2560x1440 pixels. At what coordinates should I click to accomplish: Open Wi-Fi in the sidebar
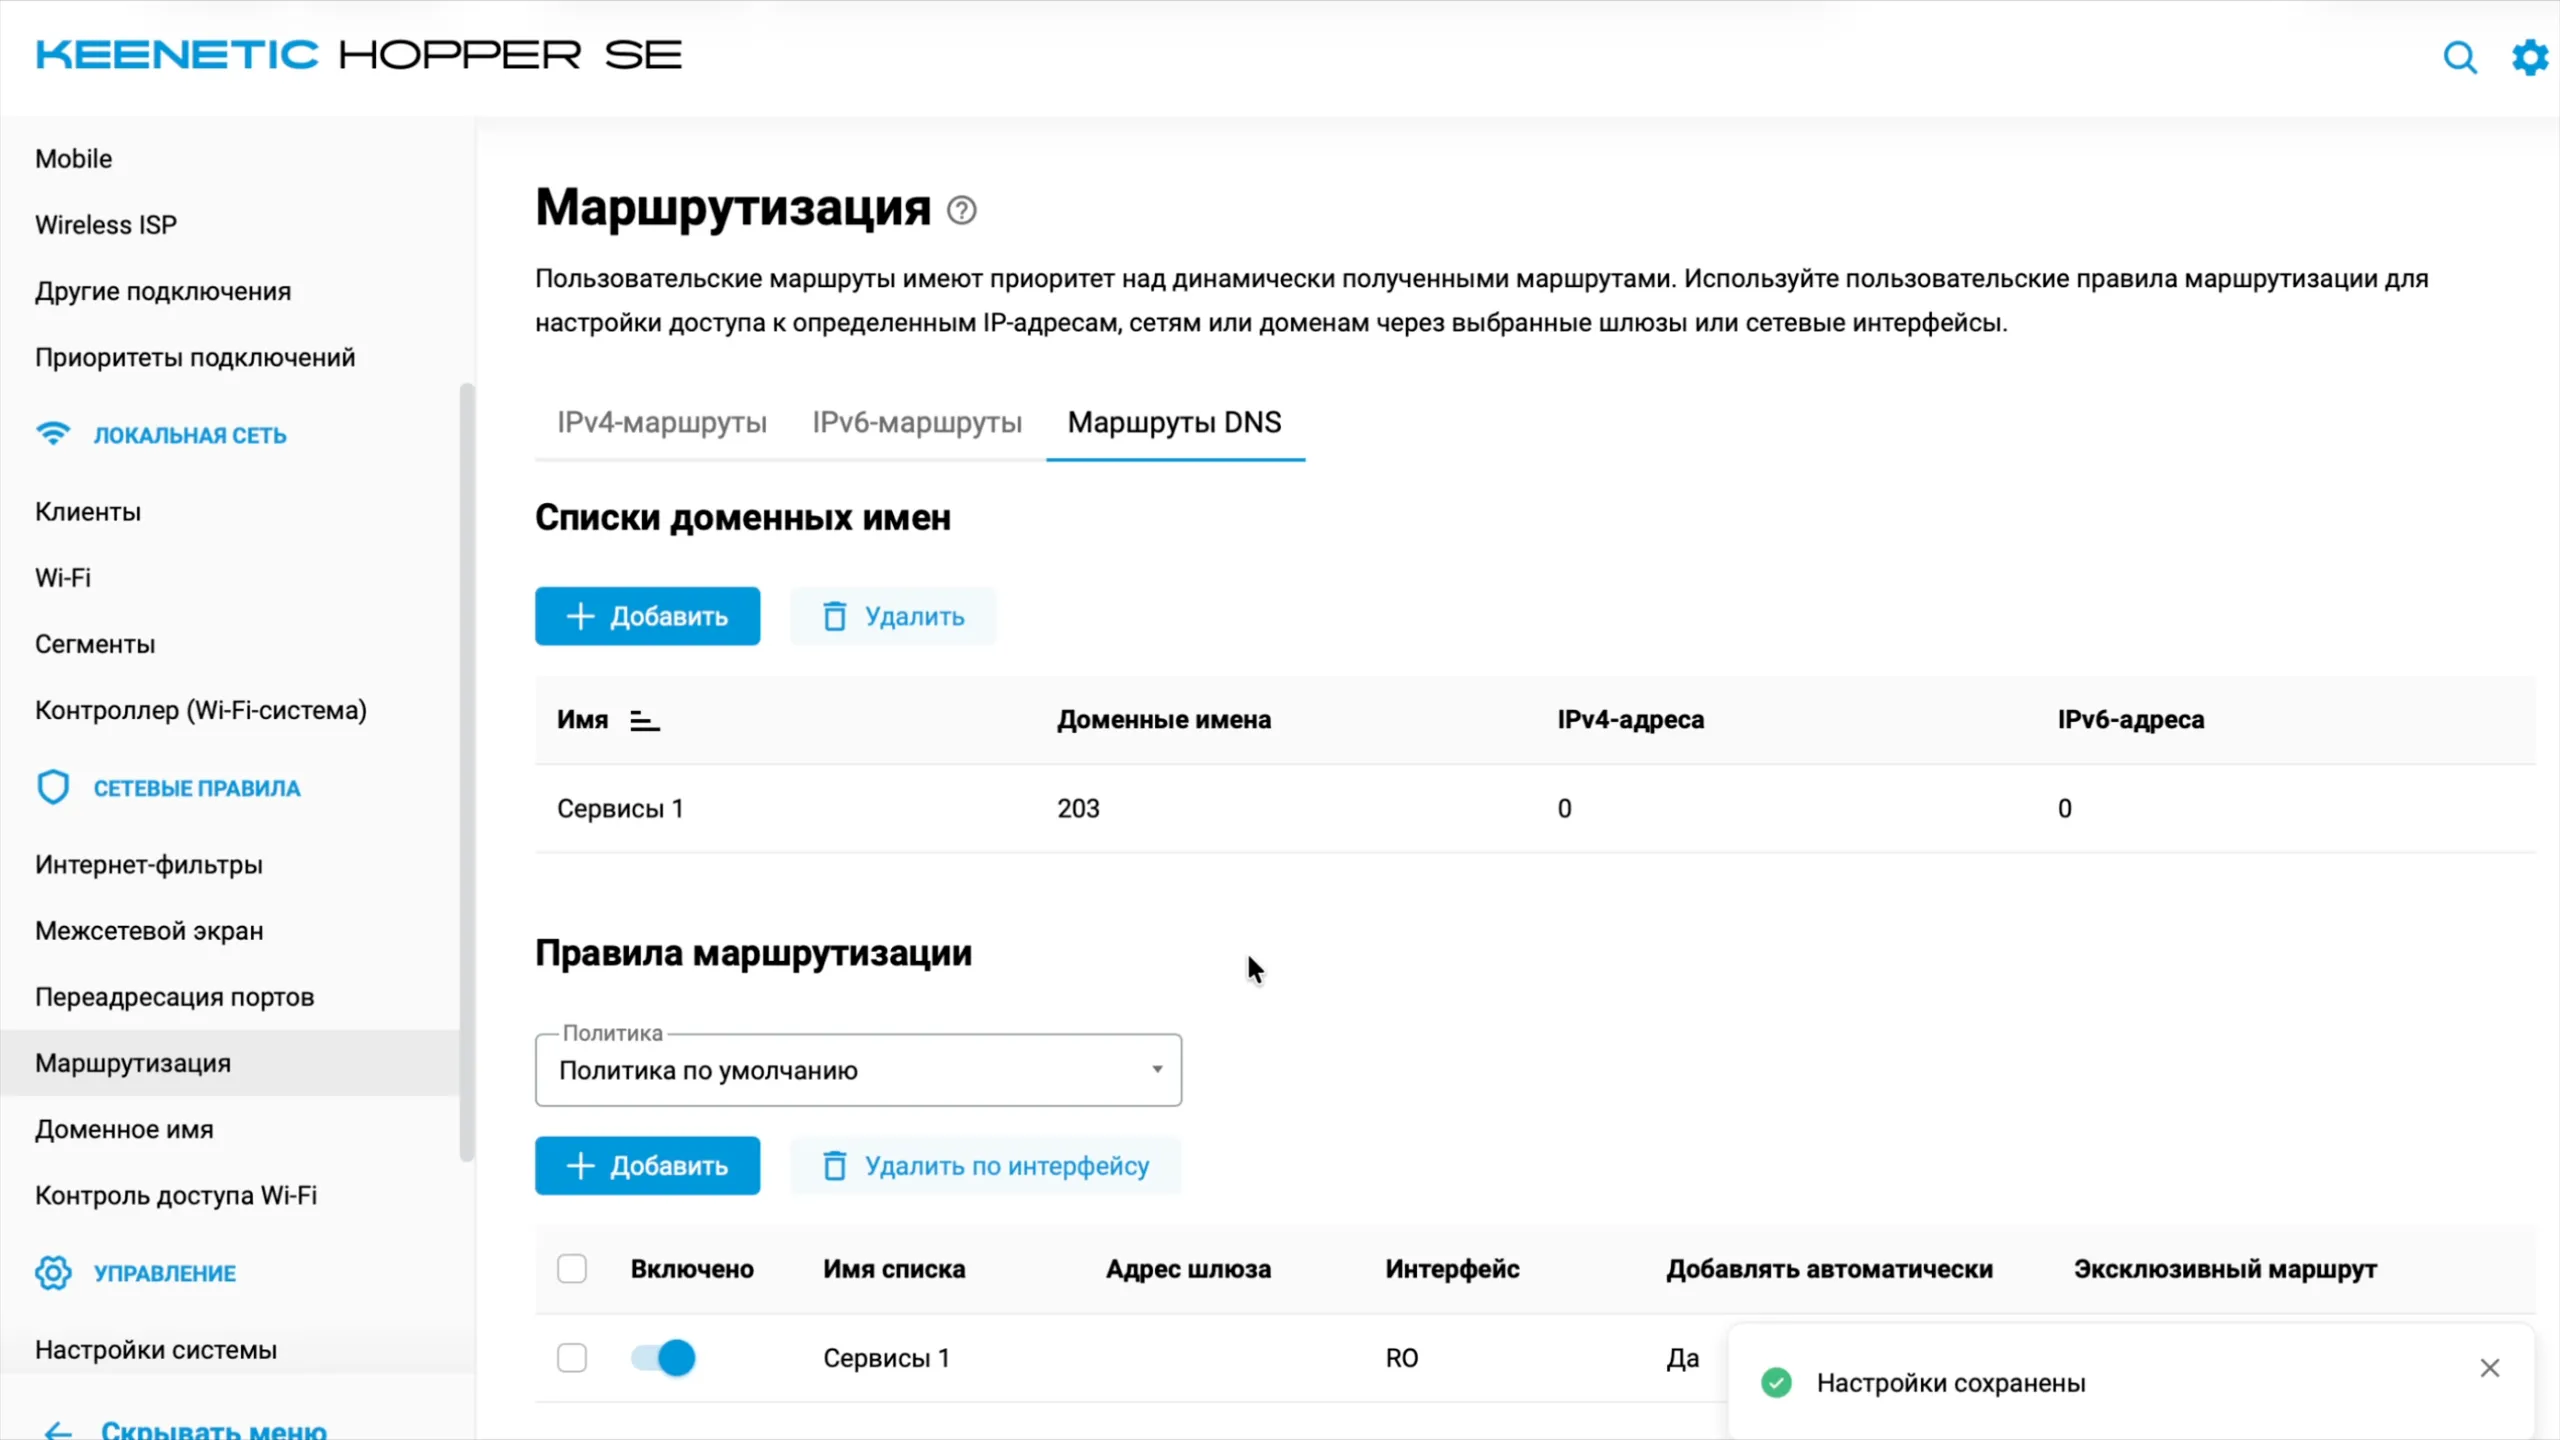pyautogui.click(x=63, y=578)
